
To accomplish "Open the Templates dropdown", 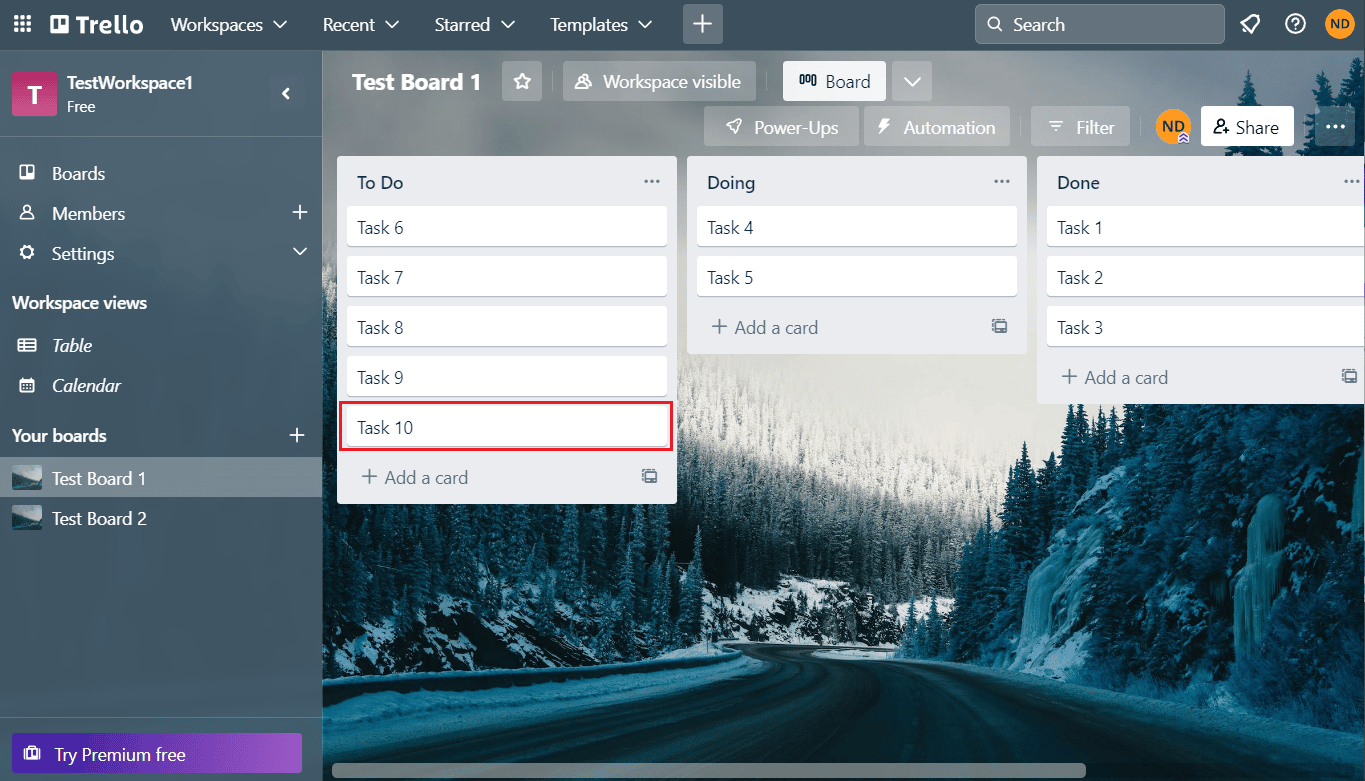I will point(601,24).
